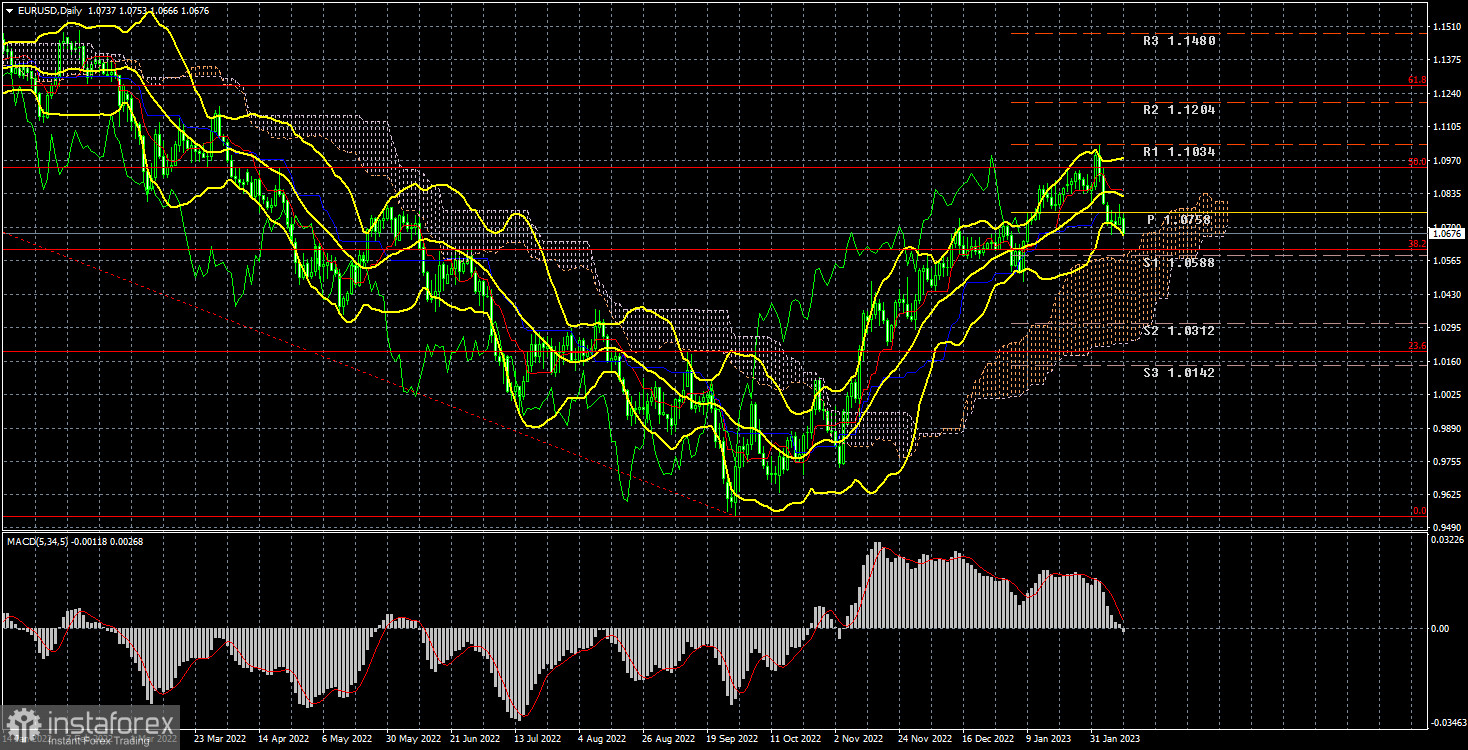Click the 0.9625 price axis value
The width and height of the screenshot is (1468, 750).
coord(1446,496)
